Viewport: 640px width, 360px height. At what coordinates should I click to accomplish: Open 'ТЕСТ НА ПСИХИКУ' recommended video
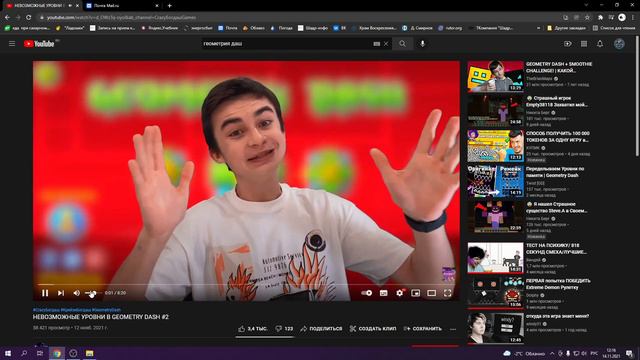[x=495, y=258]
